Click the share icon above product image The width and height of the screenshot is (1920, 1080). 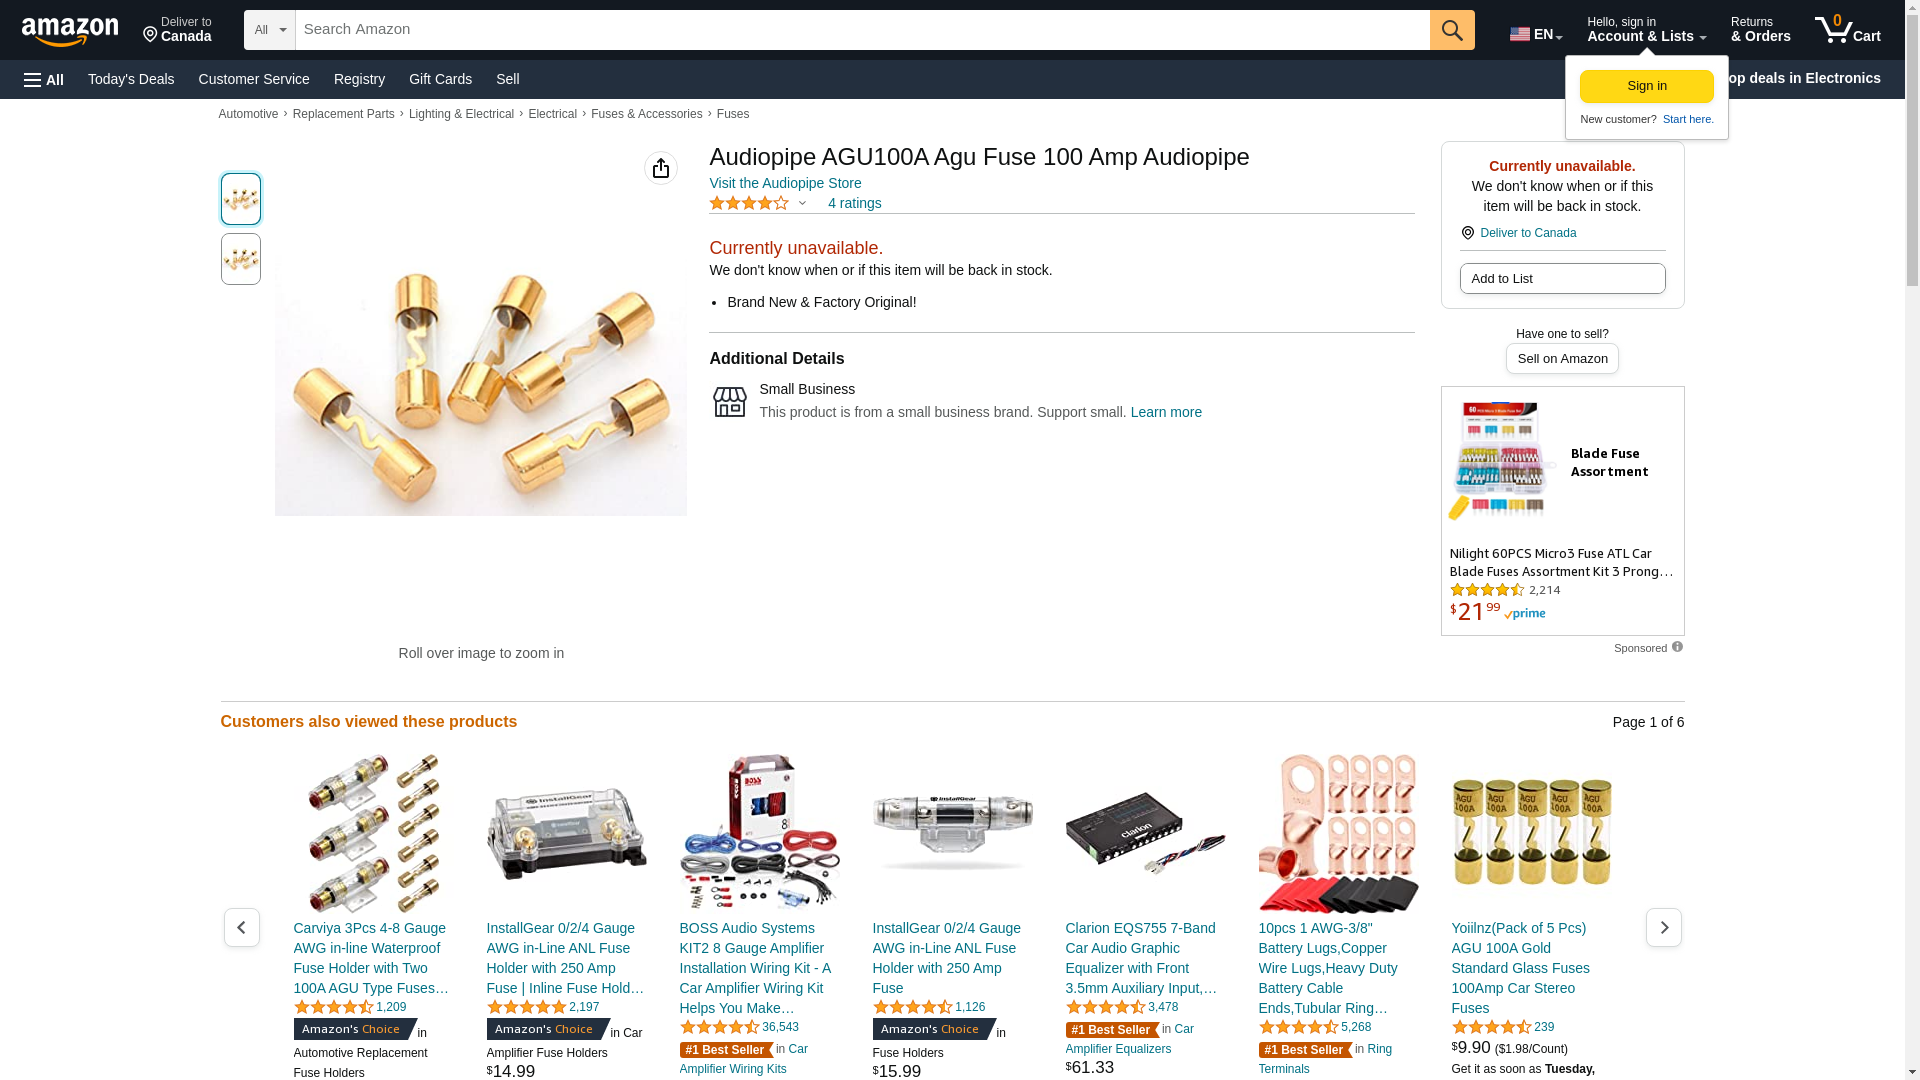(x=661, y=168)
